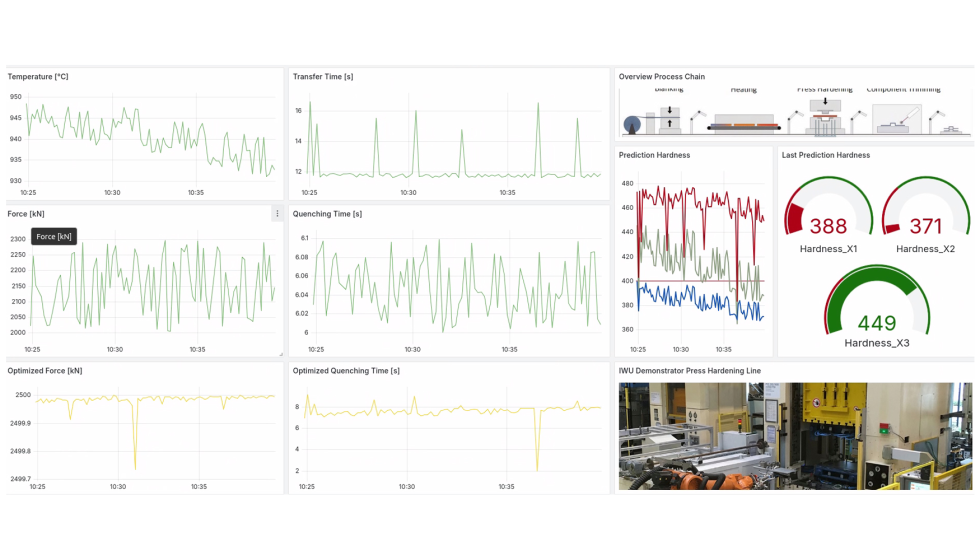Click the steel coil icon in process chain

point(632,124)
